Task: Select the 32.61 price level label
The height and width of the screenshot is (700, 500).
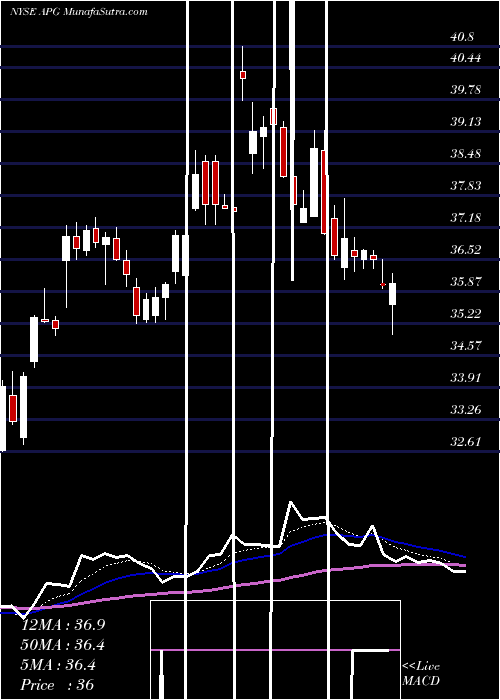Action: click(x=466, y=442)
